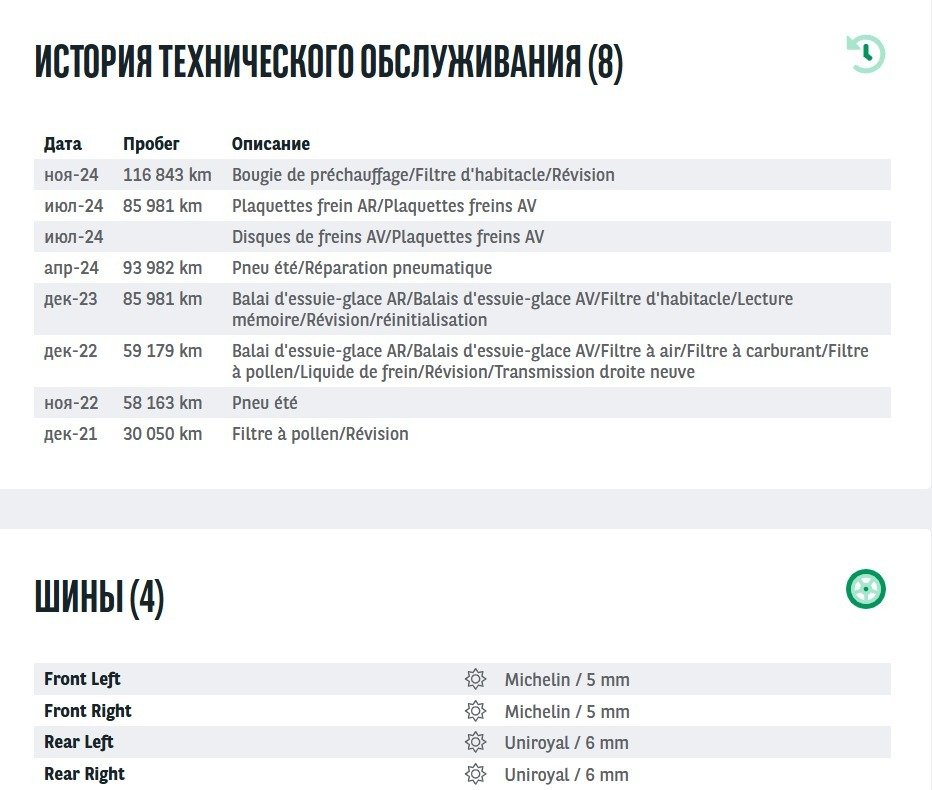
Task: Click the green tire wheel icon
Action: 866,589
